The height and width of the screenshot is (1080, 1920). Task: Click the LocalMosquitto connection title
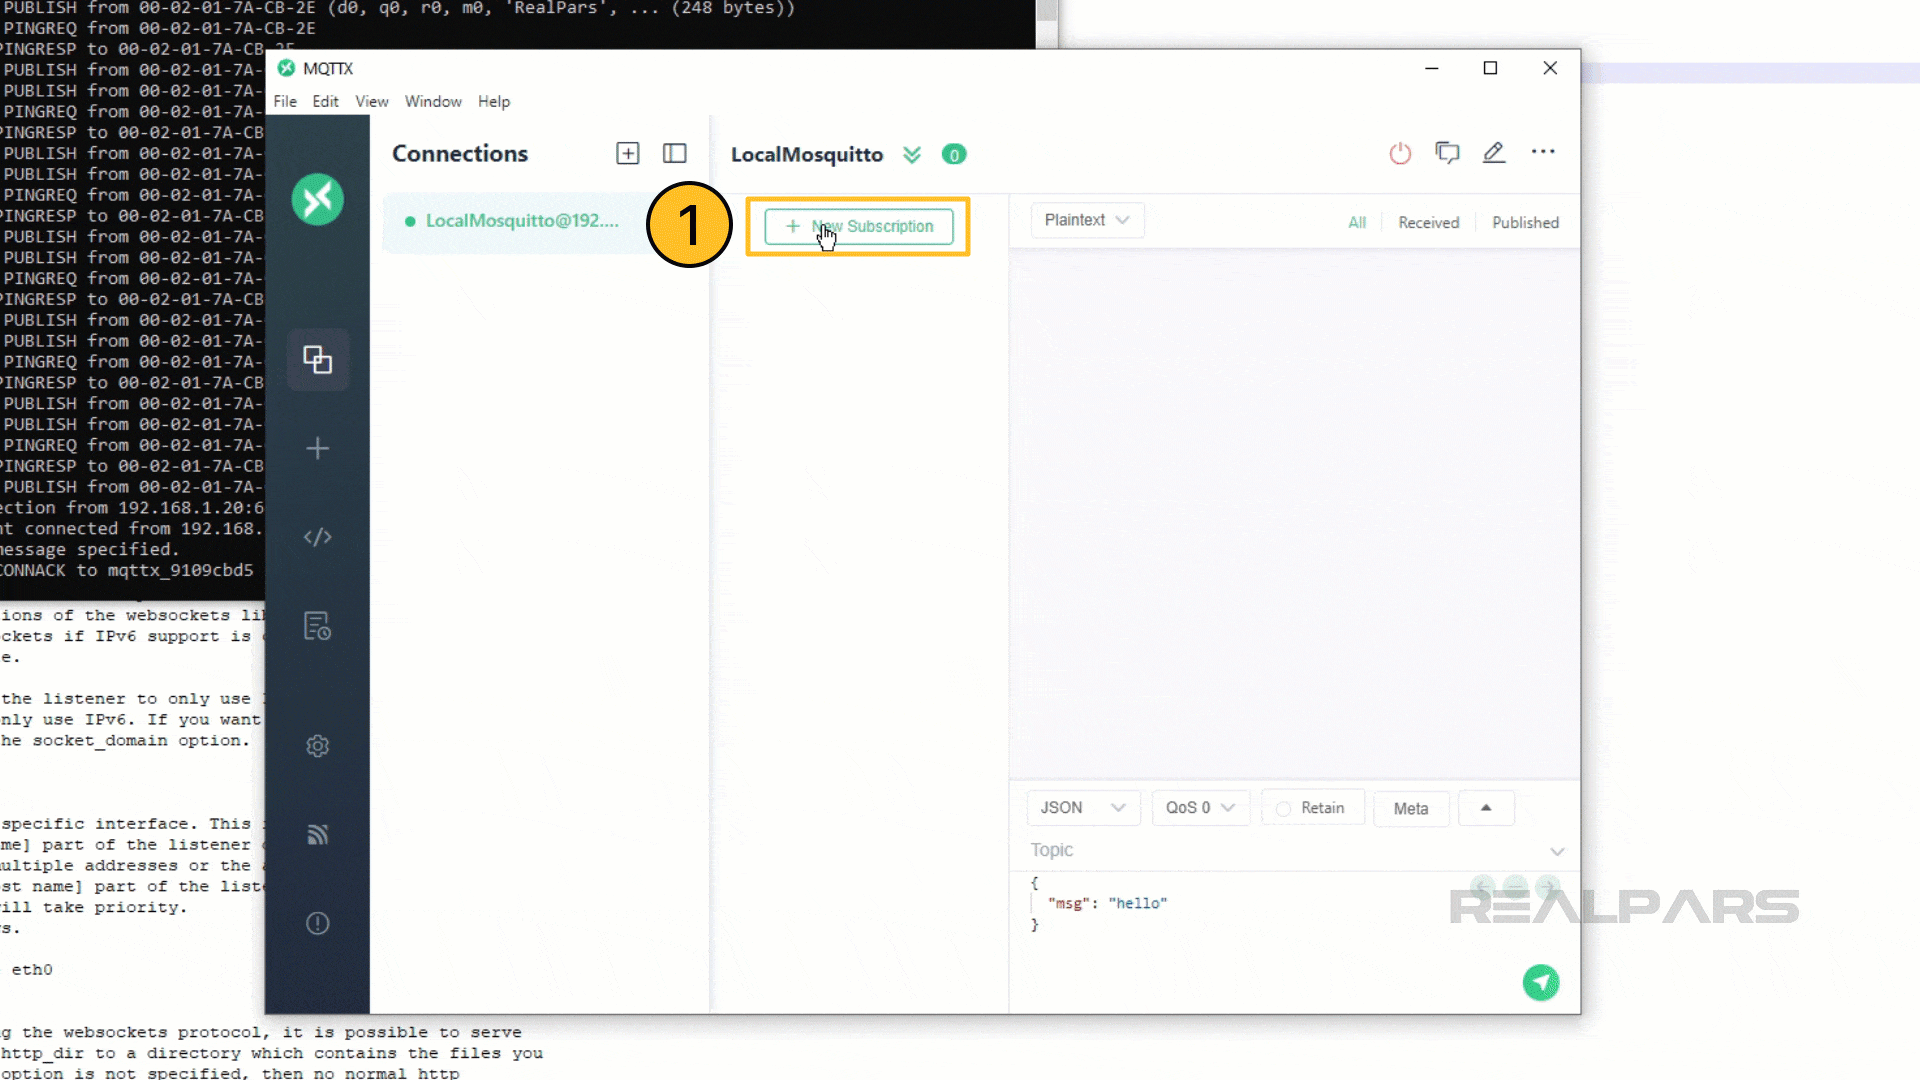(807, 155)
